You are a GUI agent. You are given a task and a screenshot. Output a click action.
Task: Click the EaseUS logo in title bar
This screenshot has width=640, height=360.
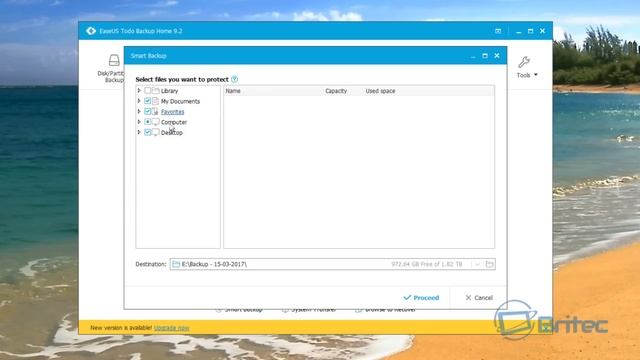[91, 31]
